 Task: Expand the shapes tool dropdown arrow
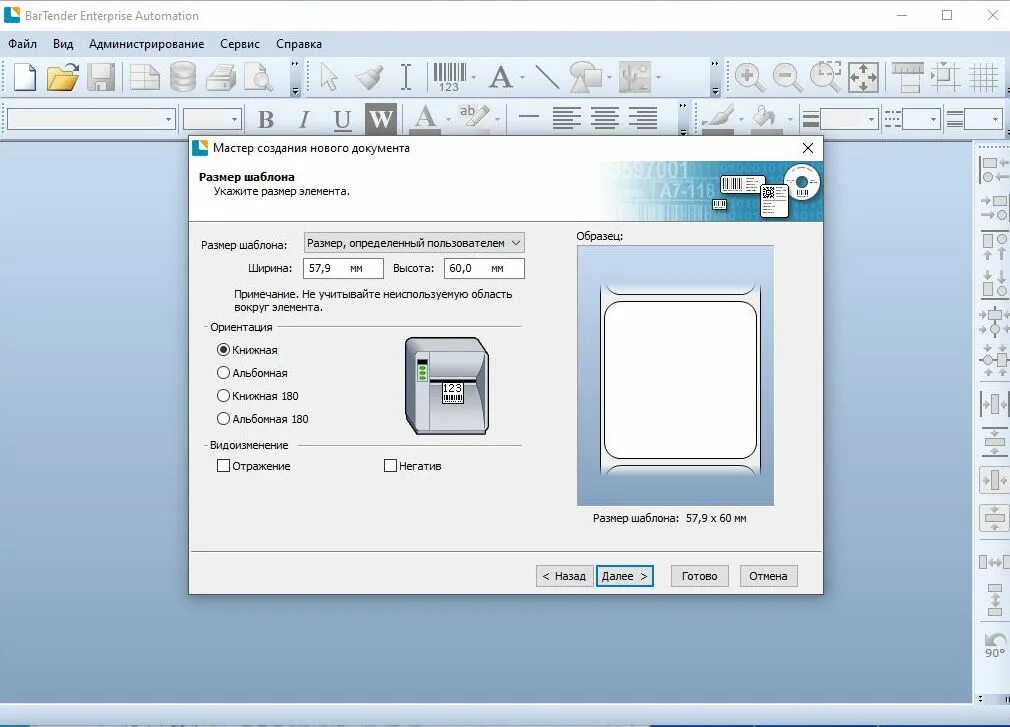(609, 78)
